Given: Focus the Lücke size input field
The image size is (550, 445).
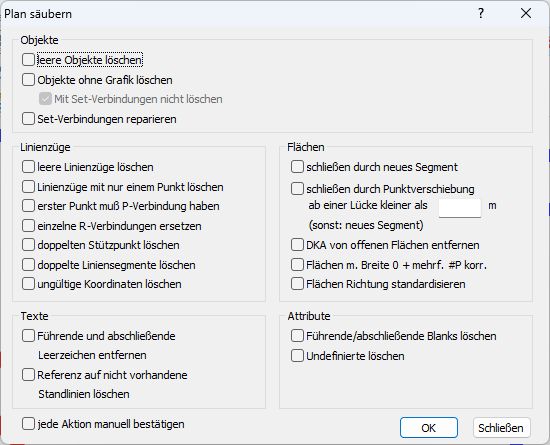Looking at the screenshot, I should (x=460, y=208).
